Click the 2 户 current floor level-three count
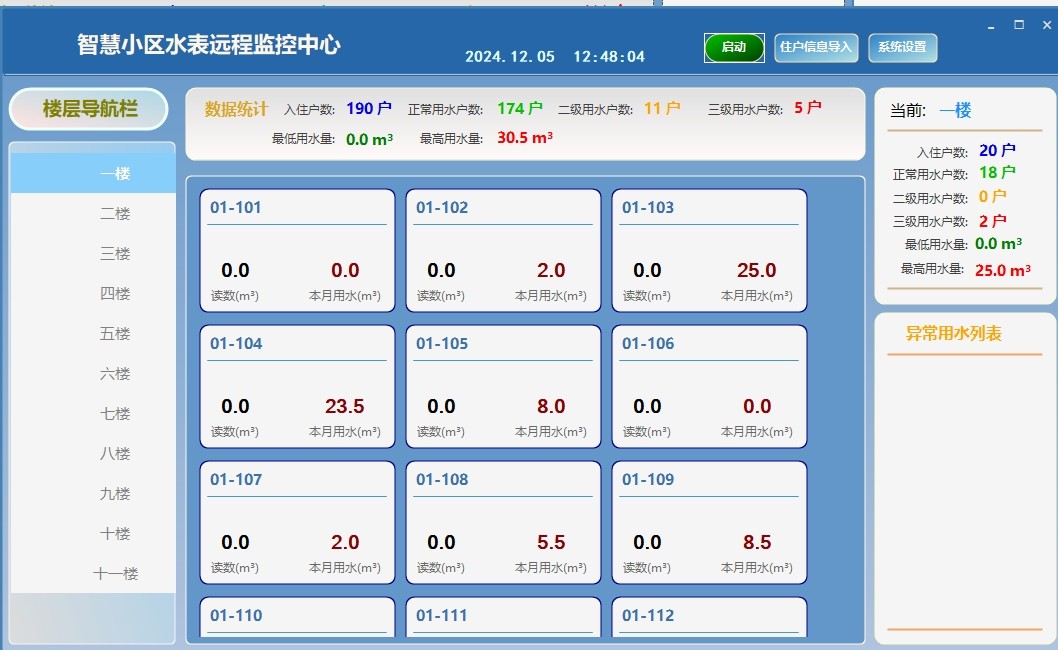This screenshot has height=650, width=1058. point(993,221)
